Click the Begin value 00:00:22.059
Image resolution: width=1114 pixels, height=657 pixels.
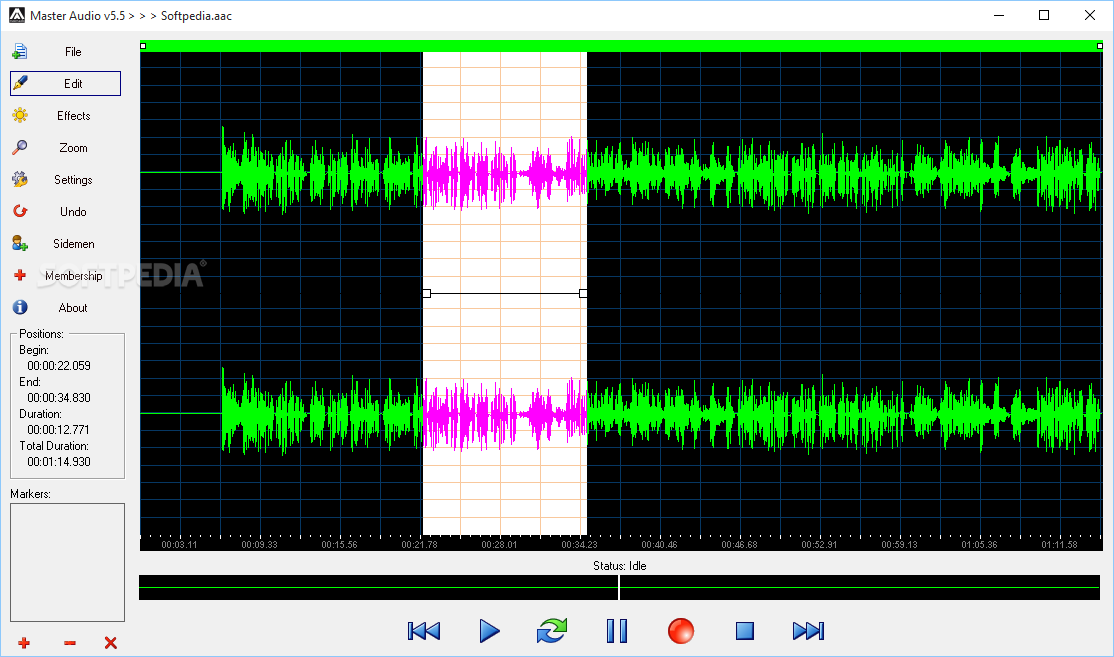[x=59, y=366]
